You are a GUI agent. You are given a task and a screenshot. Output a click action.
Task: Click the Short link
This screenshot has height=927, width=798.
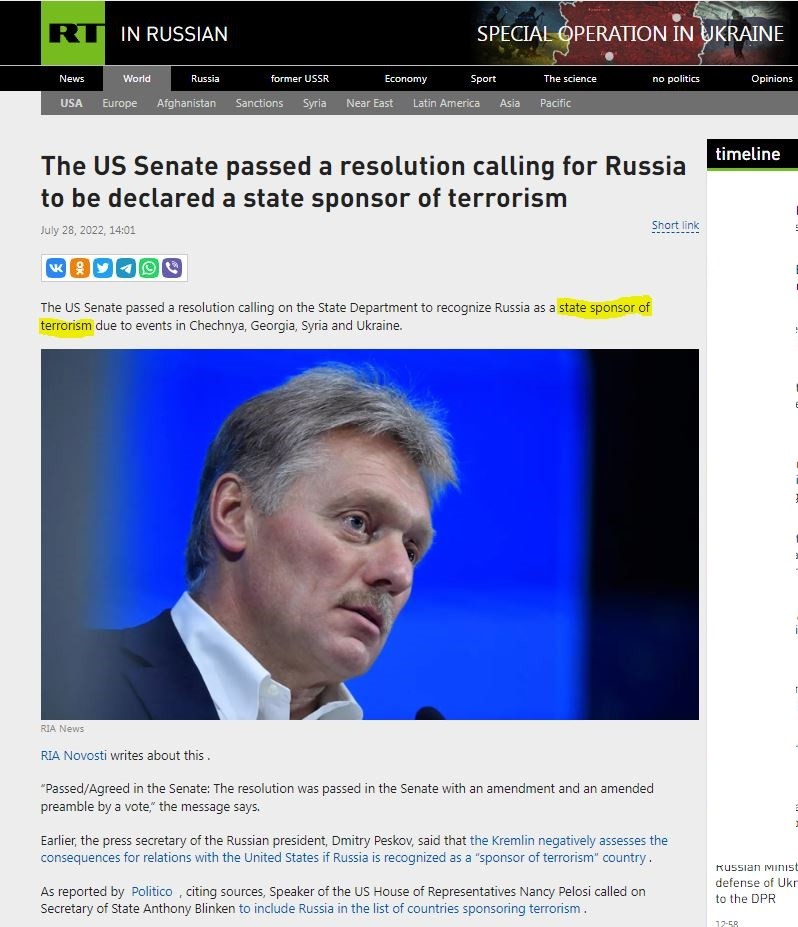pyautogui.click(x=675, y=225)
